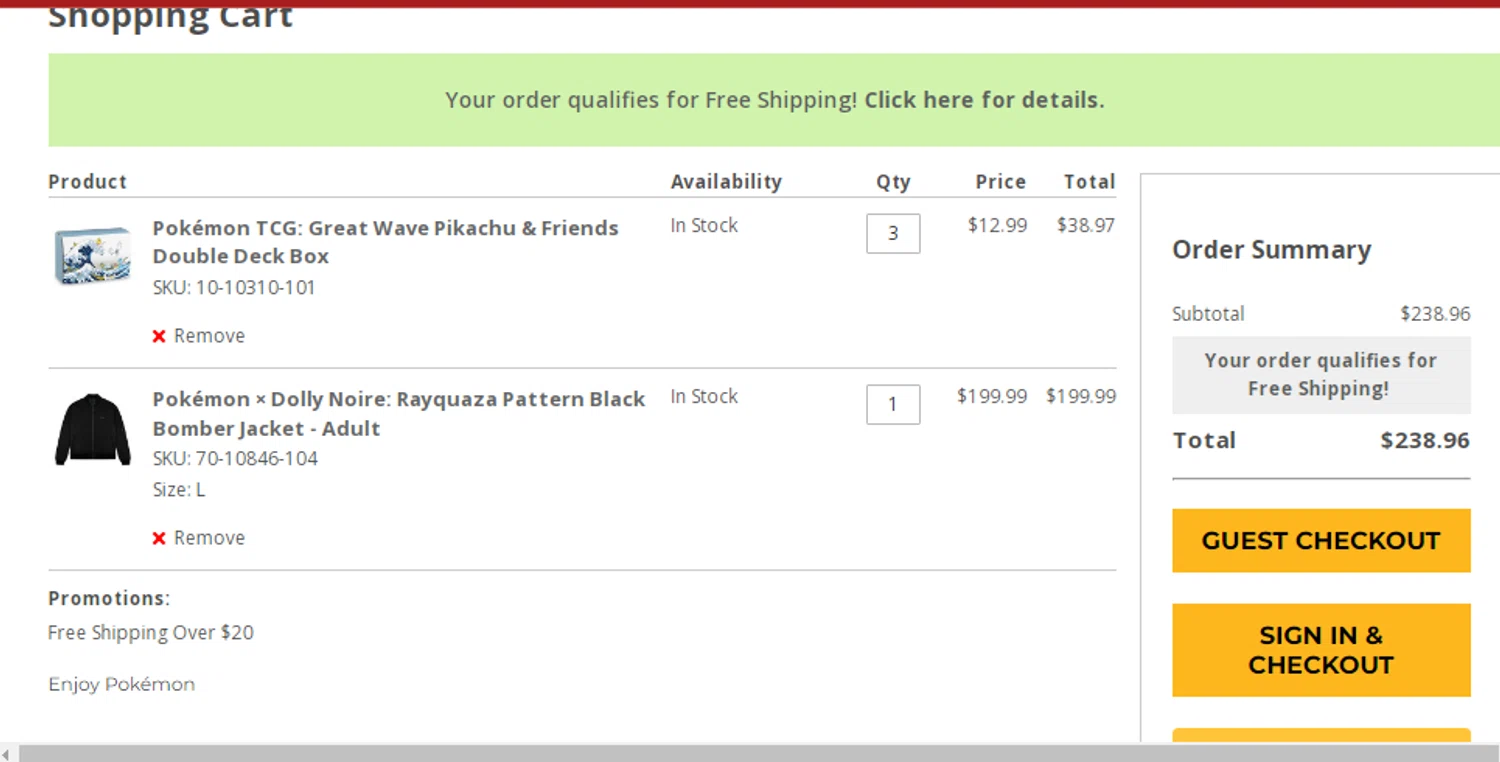Viewport: 1500px width, 762px height.
Task: Open the Great Wave Pikachu deck box thumbnail
Action: click(92, 256)
